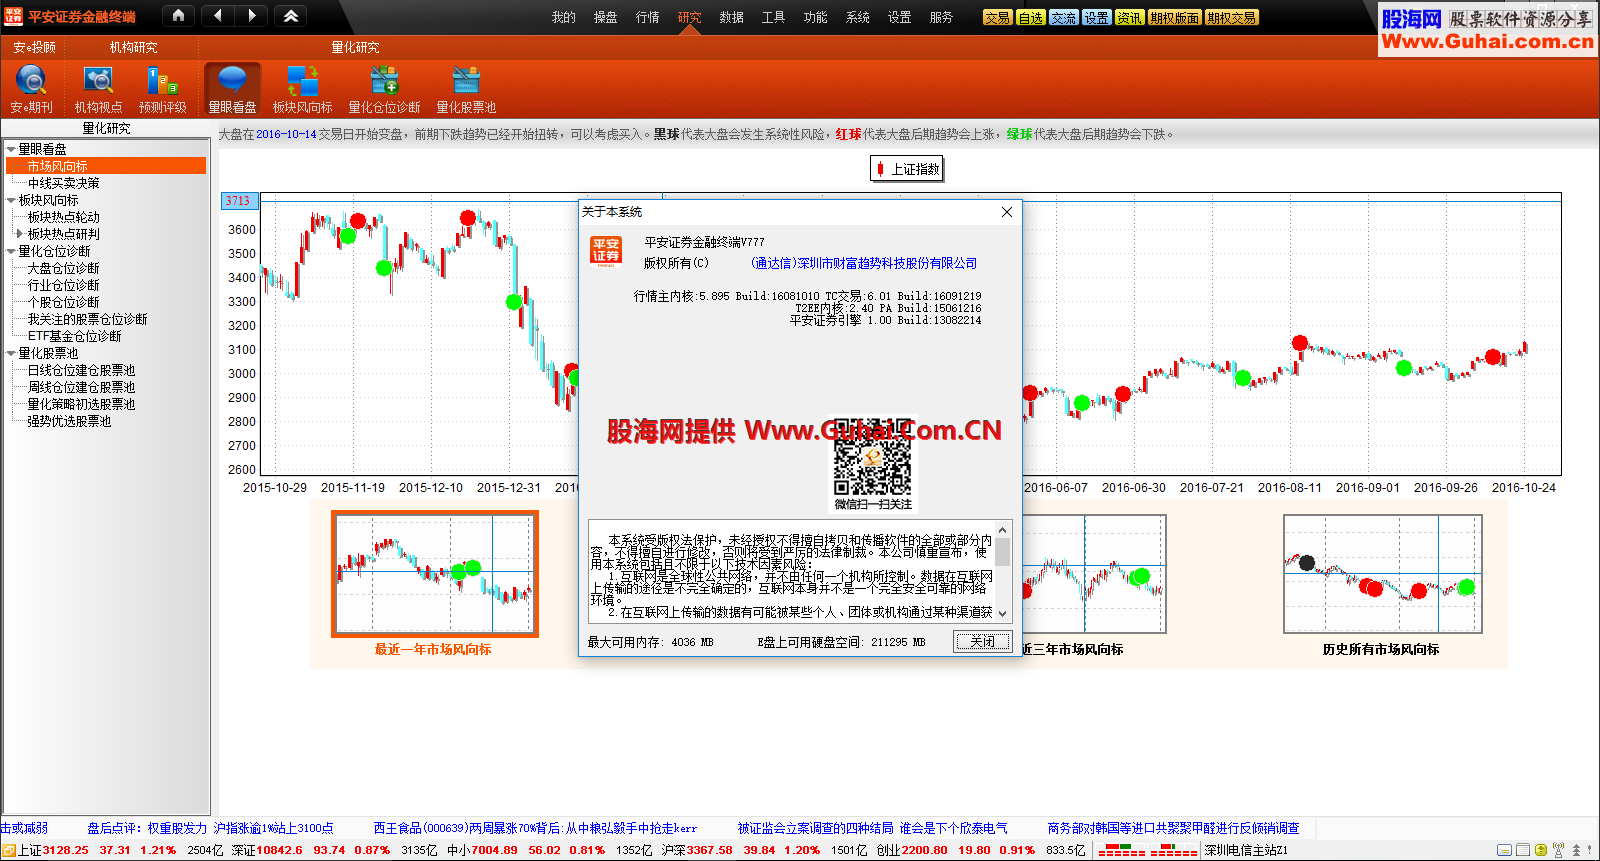This screenshot has width=1600, height=861.
Task: Click the 3713 price label on chart
Action: 239,201
